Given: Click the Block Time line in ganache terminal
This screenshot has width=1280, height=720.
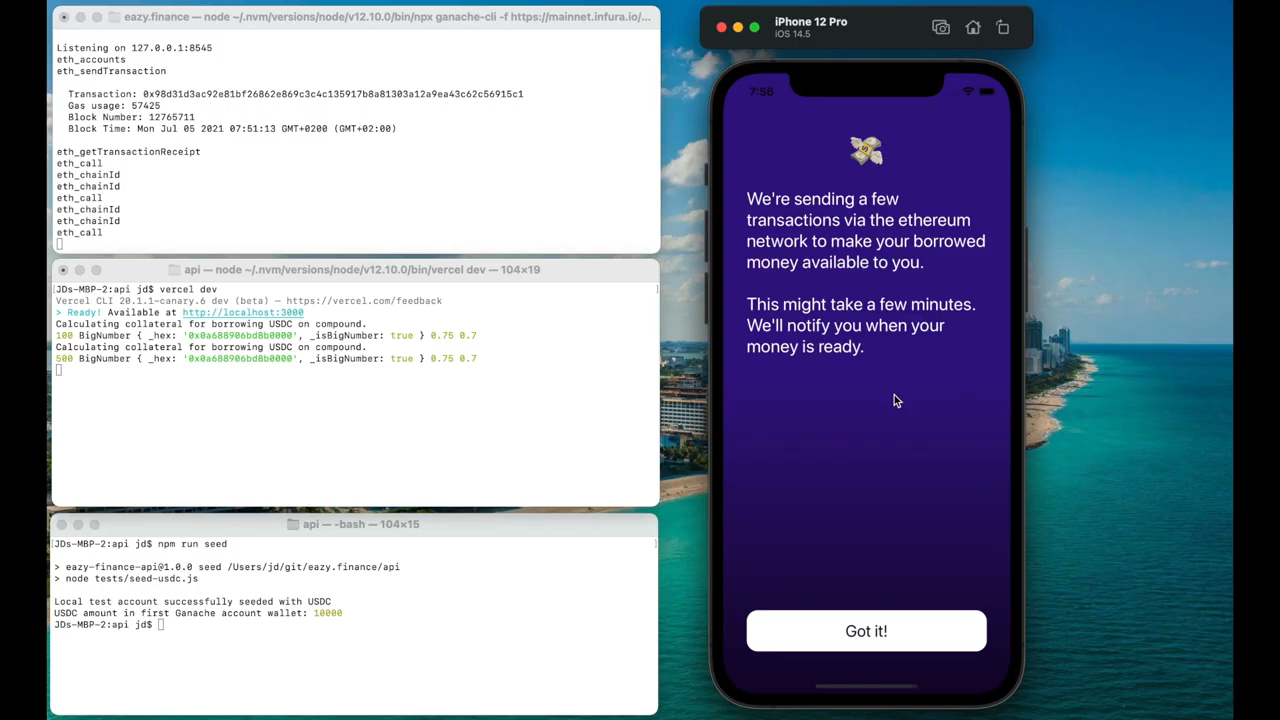Looking at the screenshot, I should pos(232,129).
